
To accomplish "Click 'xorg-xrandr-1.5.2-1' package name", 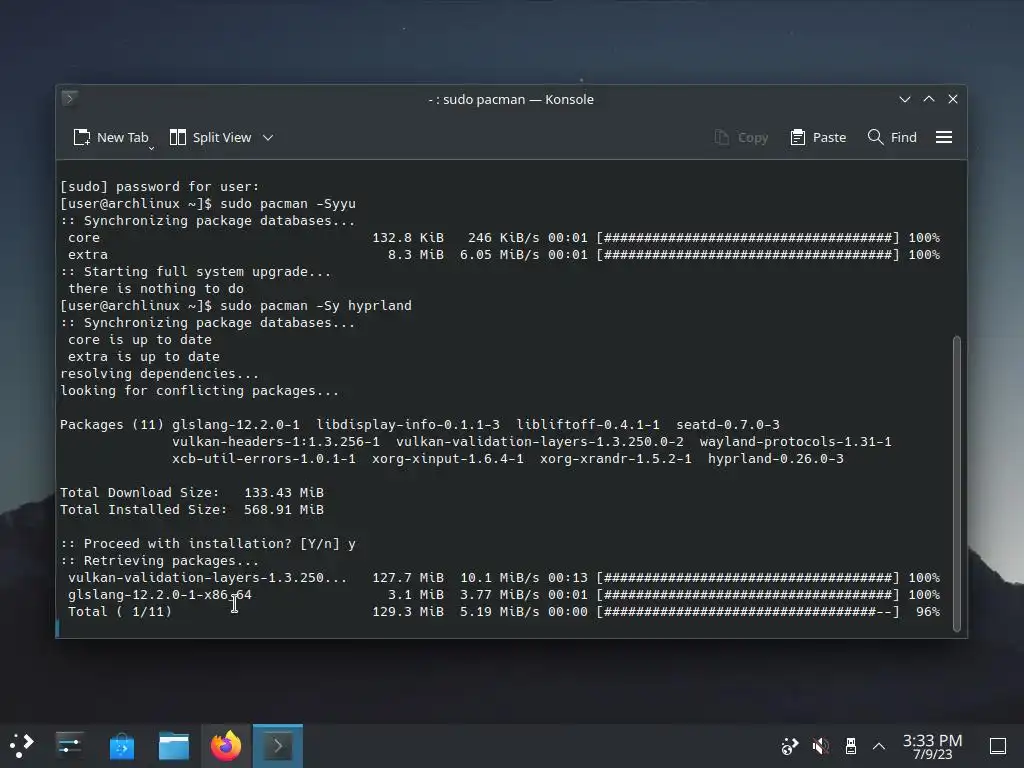I will coord(616,458).
